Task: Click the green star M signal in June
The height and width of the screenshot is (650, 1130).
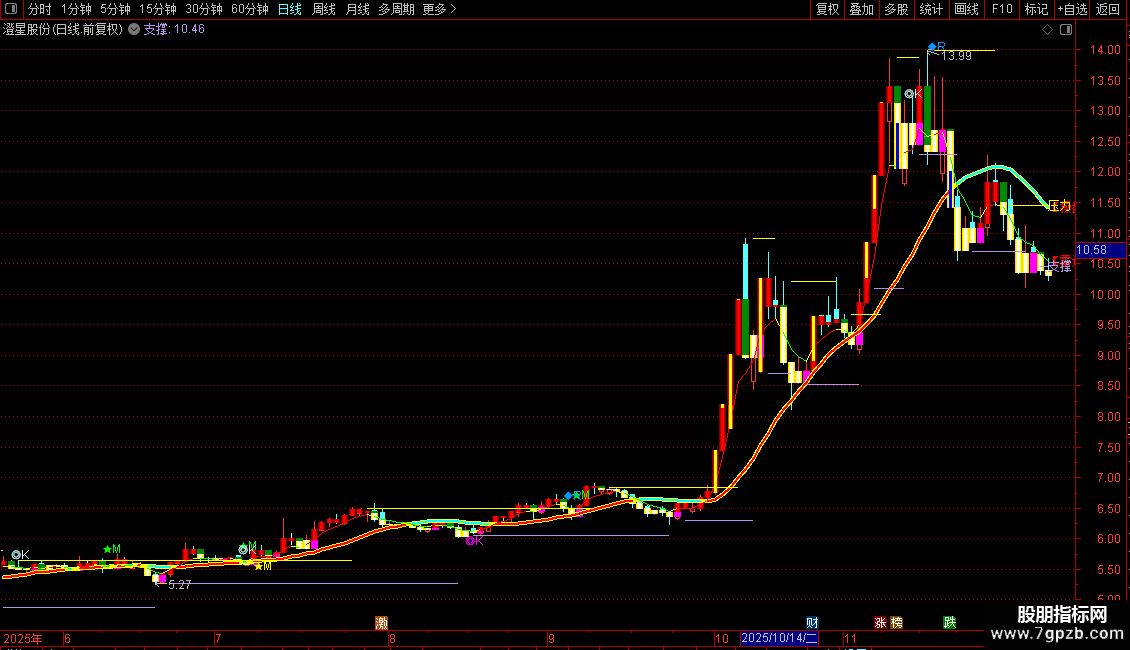Action: point(112,549)
